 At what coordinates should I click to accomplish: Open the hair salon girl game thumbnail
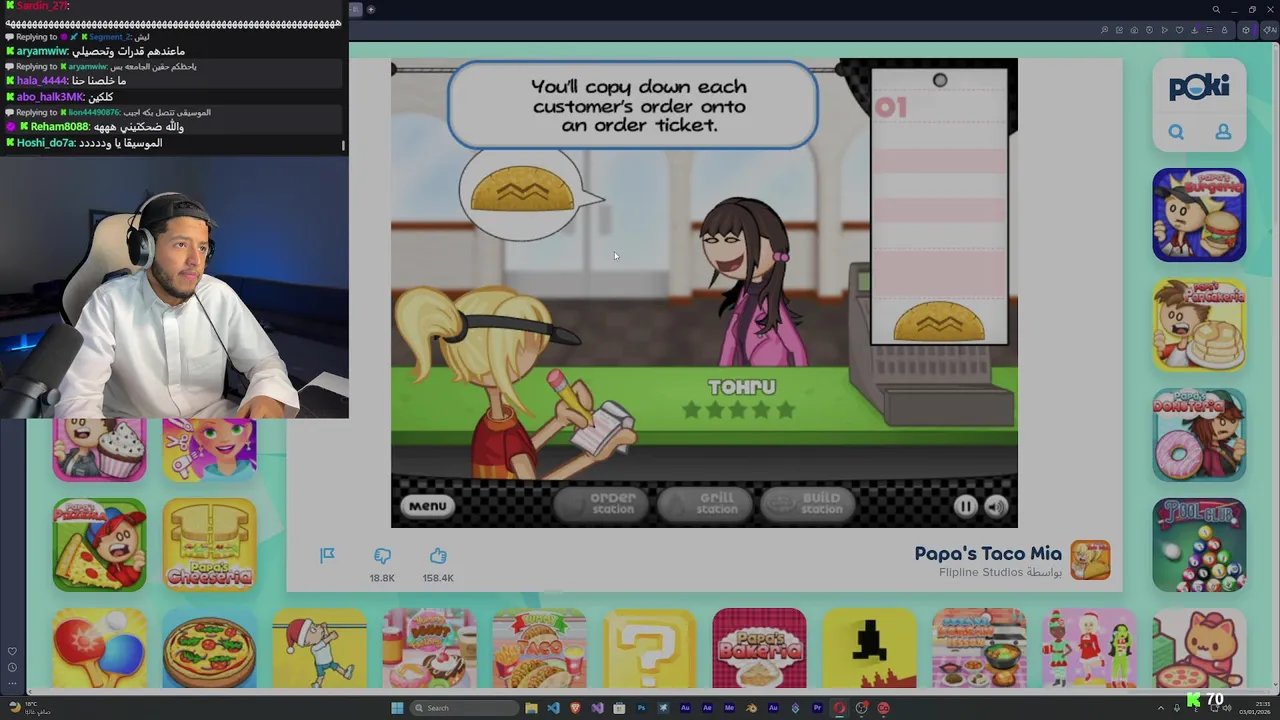point(209,450)
